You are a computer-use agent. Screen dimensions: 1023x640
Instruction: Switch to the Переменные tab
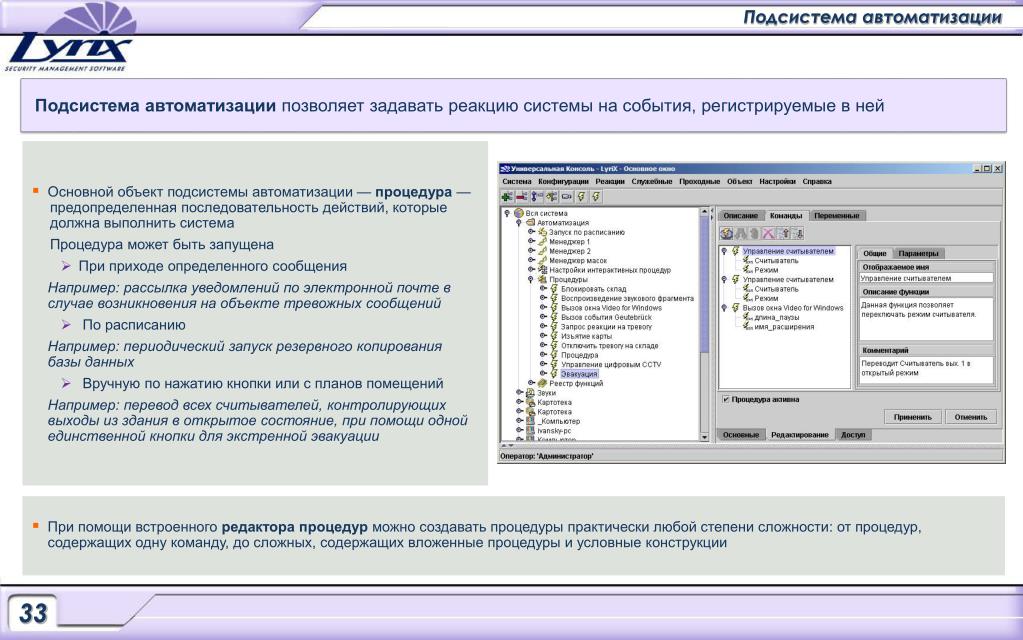click(837, 215)
